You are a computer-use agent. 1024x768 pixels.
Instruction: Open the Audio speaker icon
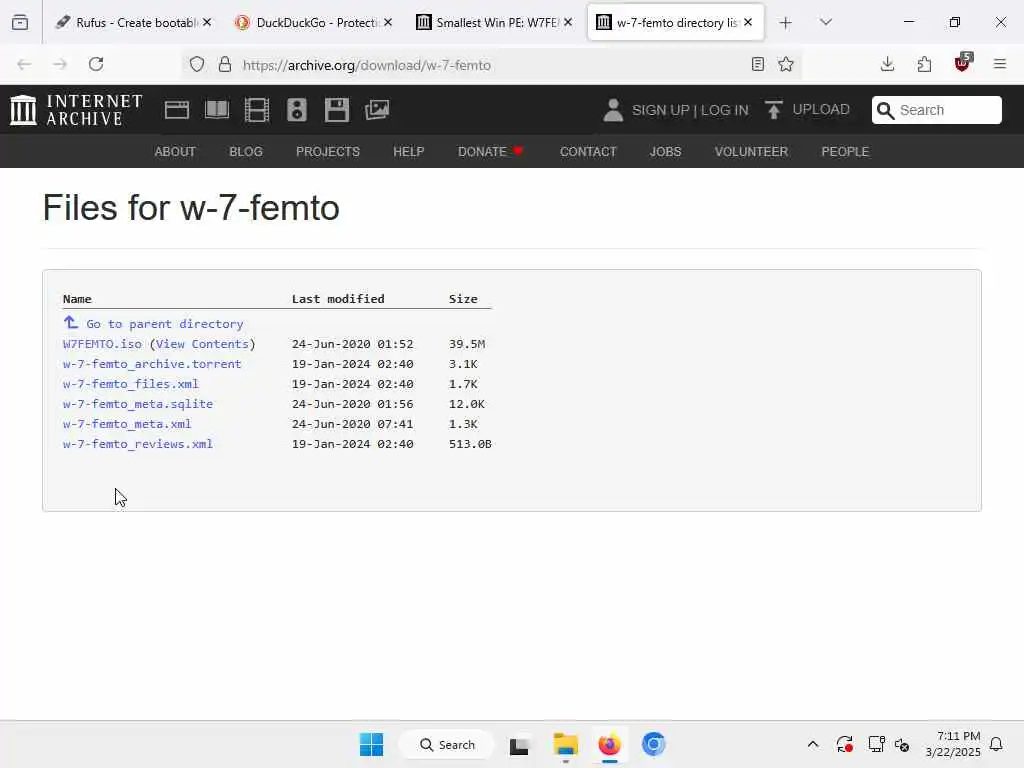296,110
